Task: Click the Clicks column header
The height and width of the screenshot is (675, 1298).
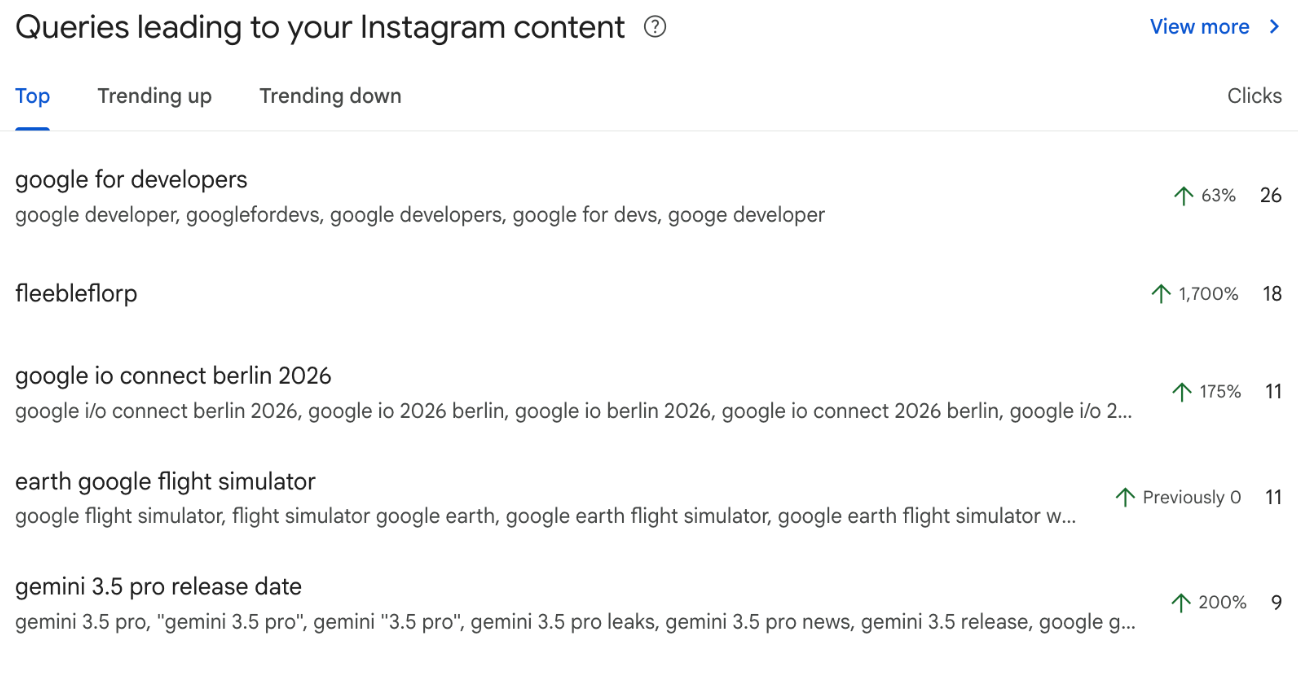Action: [1254, 96]
